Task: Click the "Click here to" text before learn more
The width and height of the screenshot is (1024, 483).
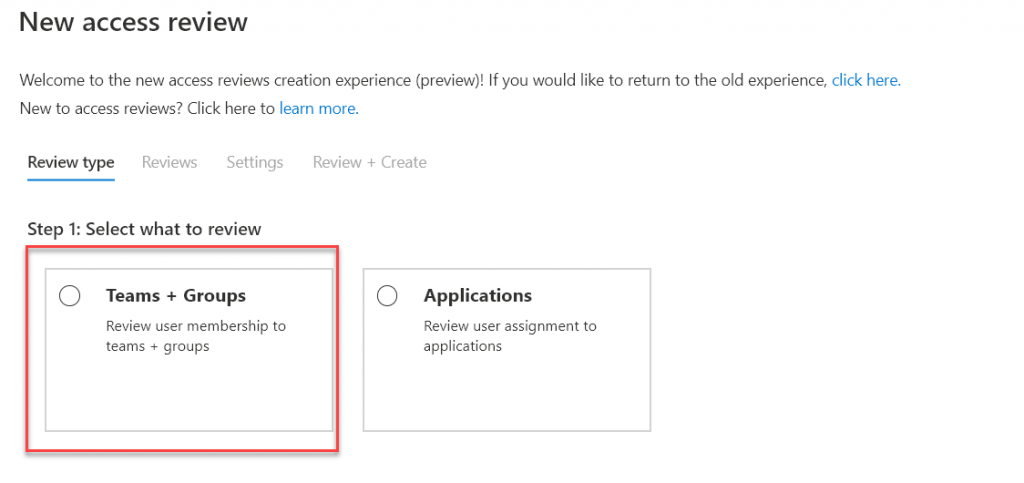Action: [x=231, y=108]
